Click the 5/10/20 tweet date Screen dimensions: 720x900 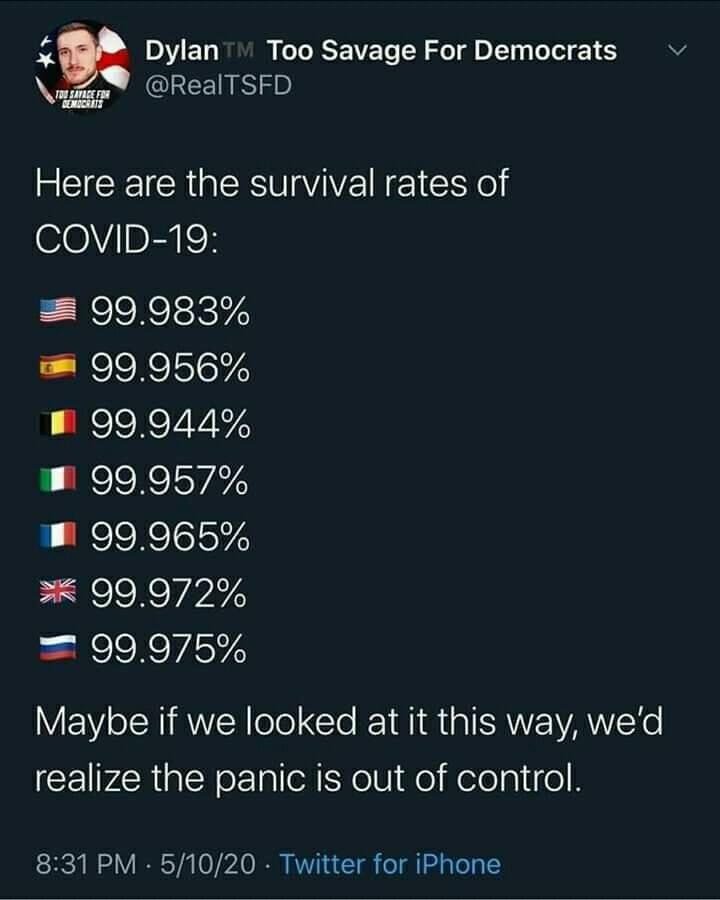207,864
